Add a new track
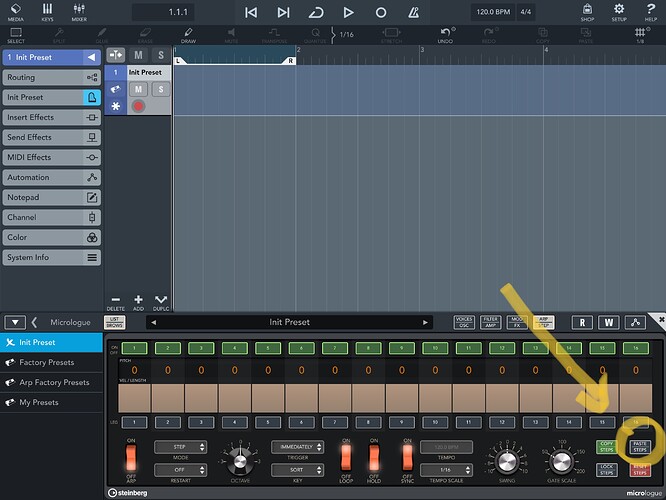This screenshot has height=500, width=666. coord(138,303)
